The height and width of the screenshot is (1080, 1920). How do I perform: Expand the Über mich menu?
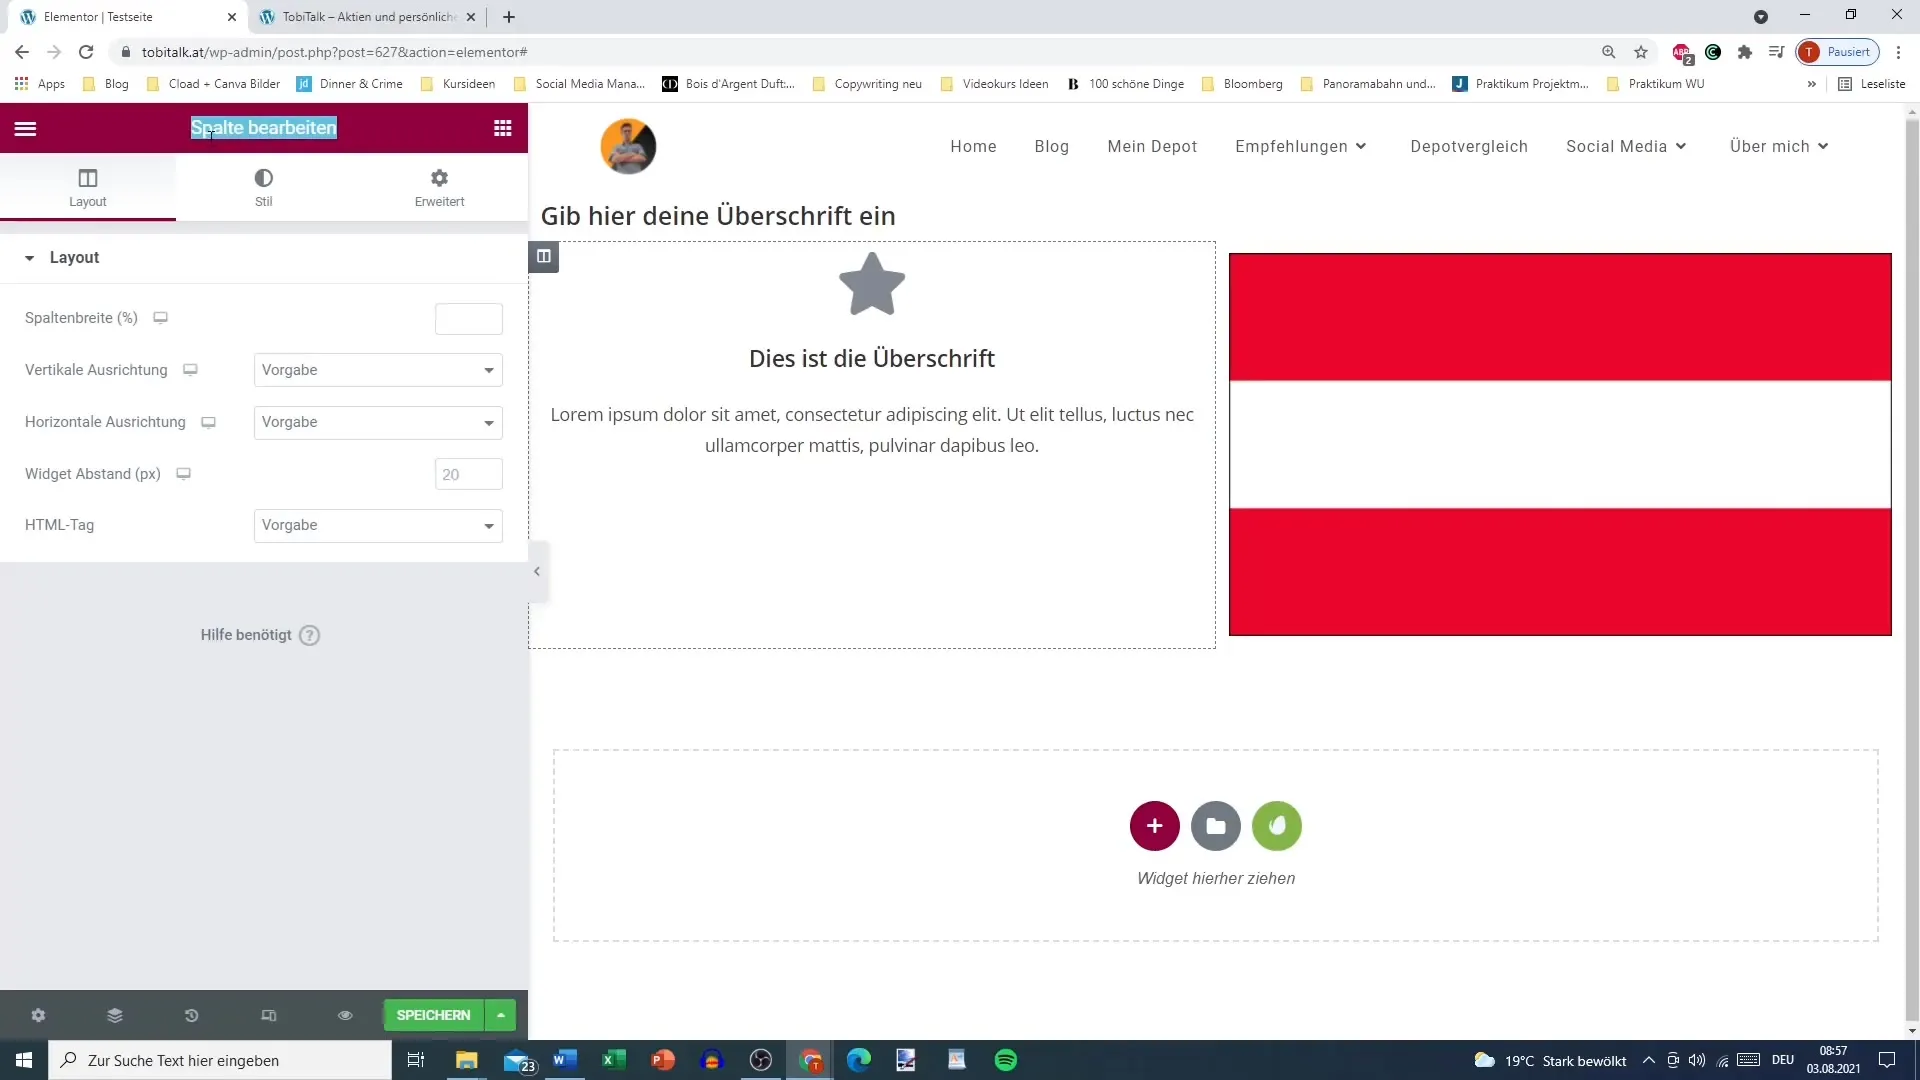pos(1779,146)
